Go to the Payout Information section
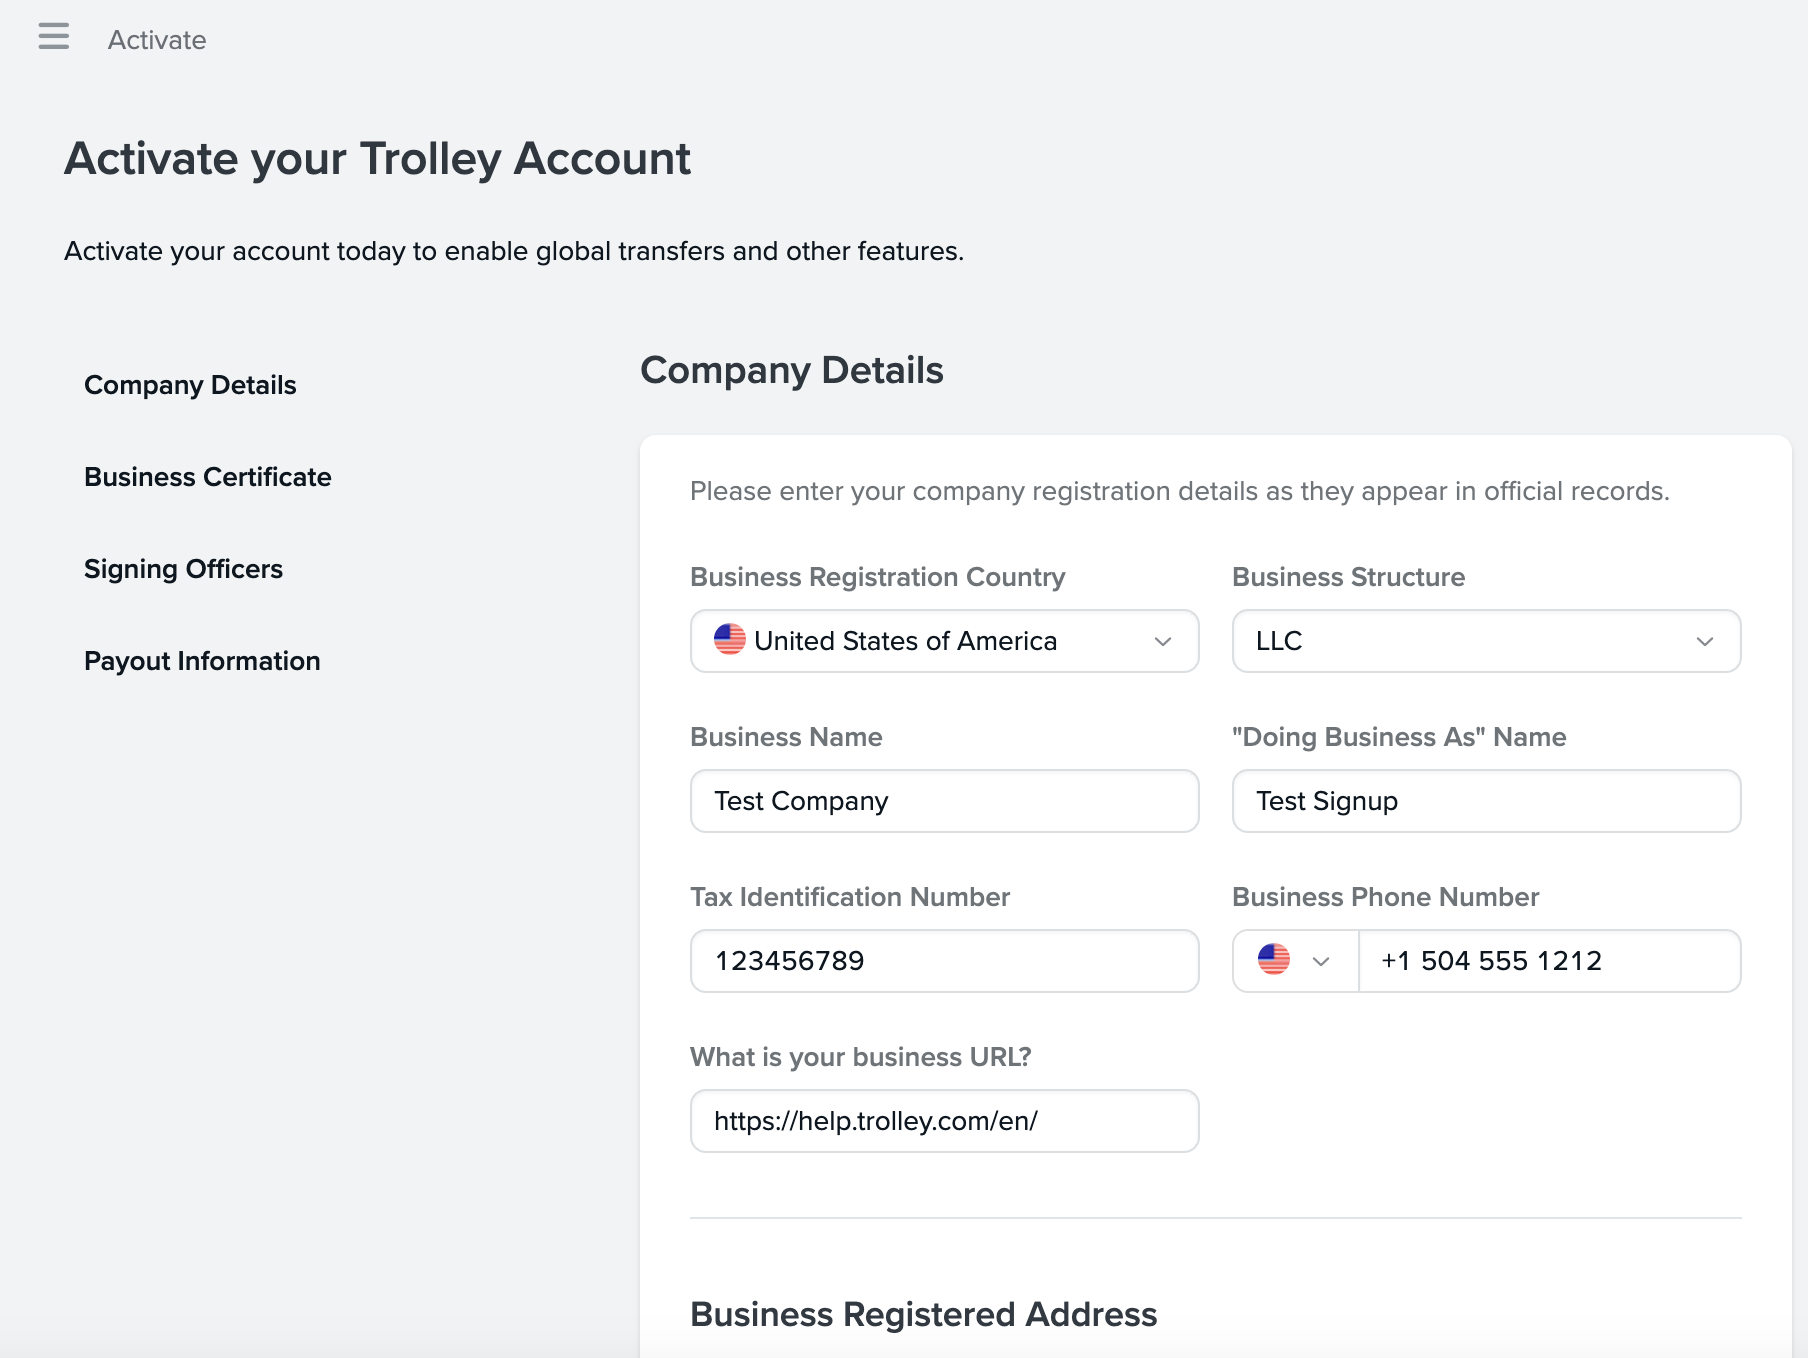Viewport: 1808px width, 1358px height. pos(202,660)
